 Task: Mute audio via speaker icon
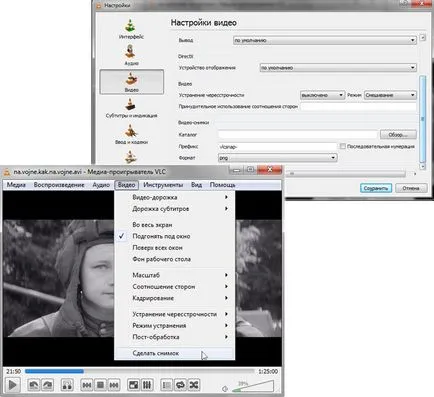pos(225,389)
